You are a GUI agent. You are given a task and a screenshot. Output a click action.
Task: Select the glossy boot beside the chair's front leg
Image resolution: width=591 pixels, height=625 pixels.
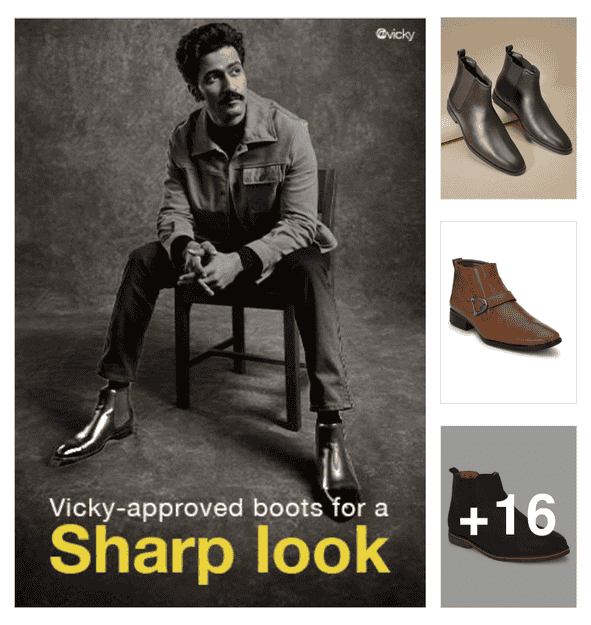[94, 427]
